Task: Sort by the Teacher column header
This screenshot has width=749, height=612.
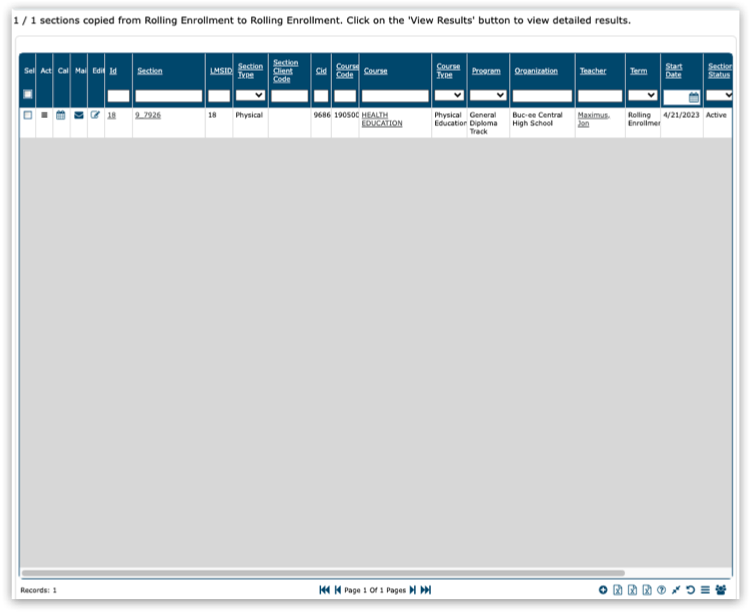Action: [x=593, y=71]
